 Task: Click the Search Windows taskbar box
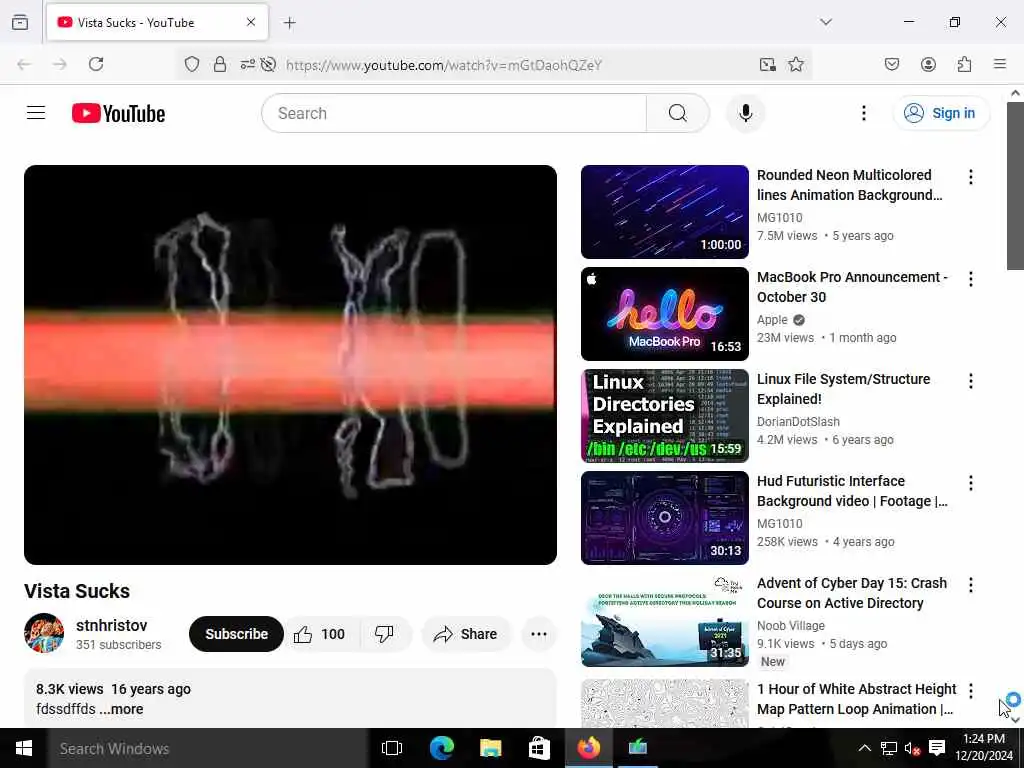(x=207, y=748)
